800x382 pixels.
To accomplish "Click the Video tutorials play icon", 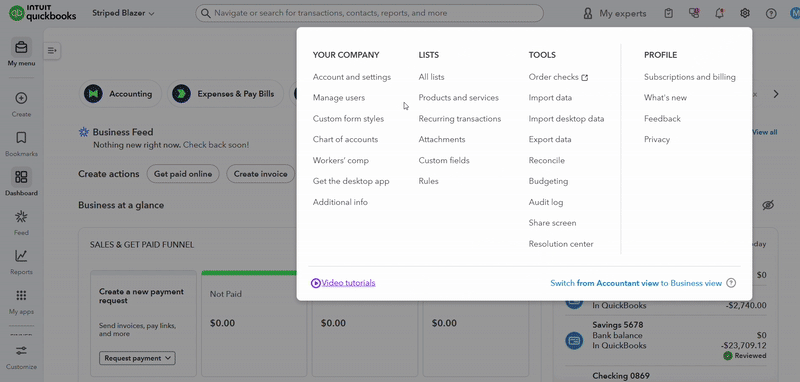I will [316, 283].
